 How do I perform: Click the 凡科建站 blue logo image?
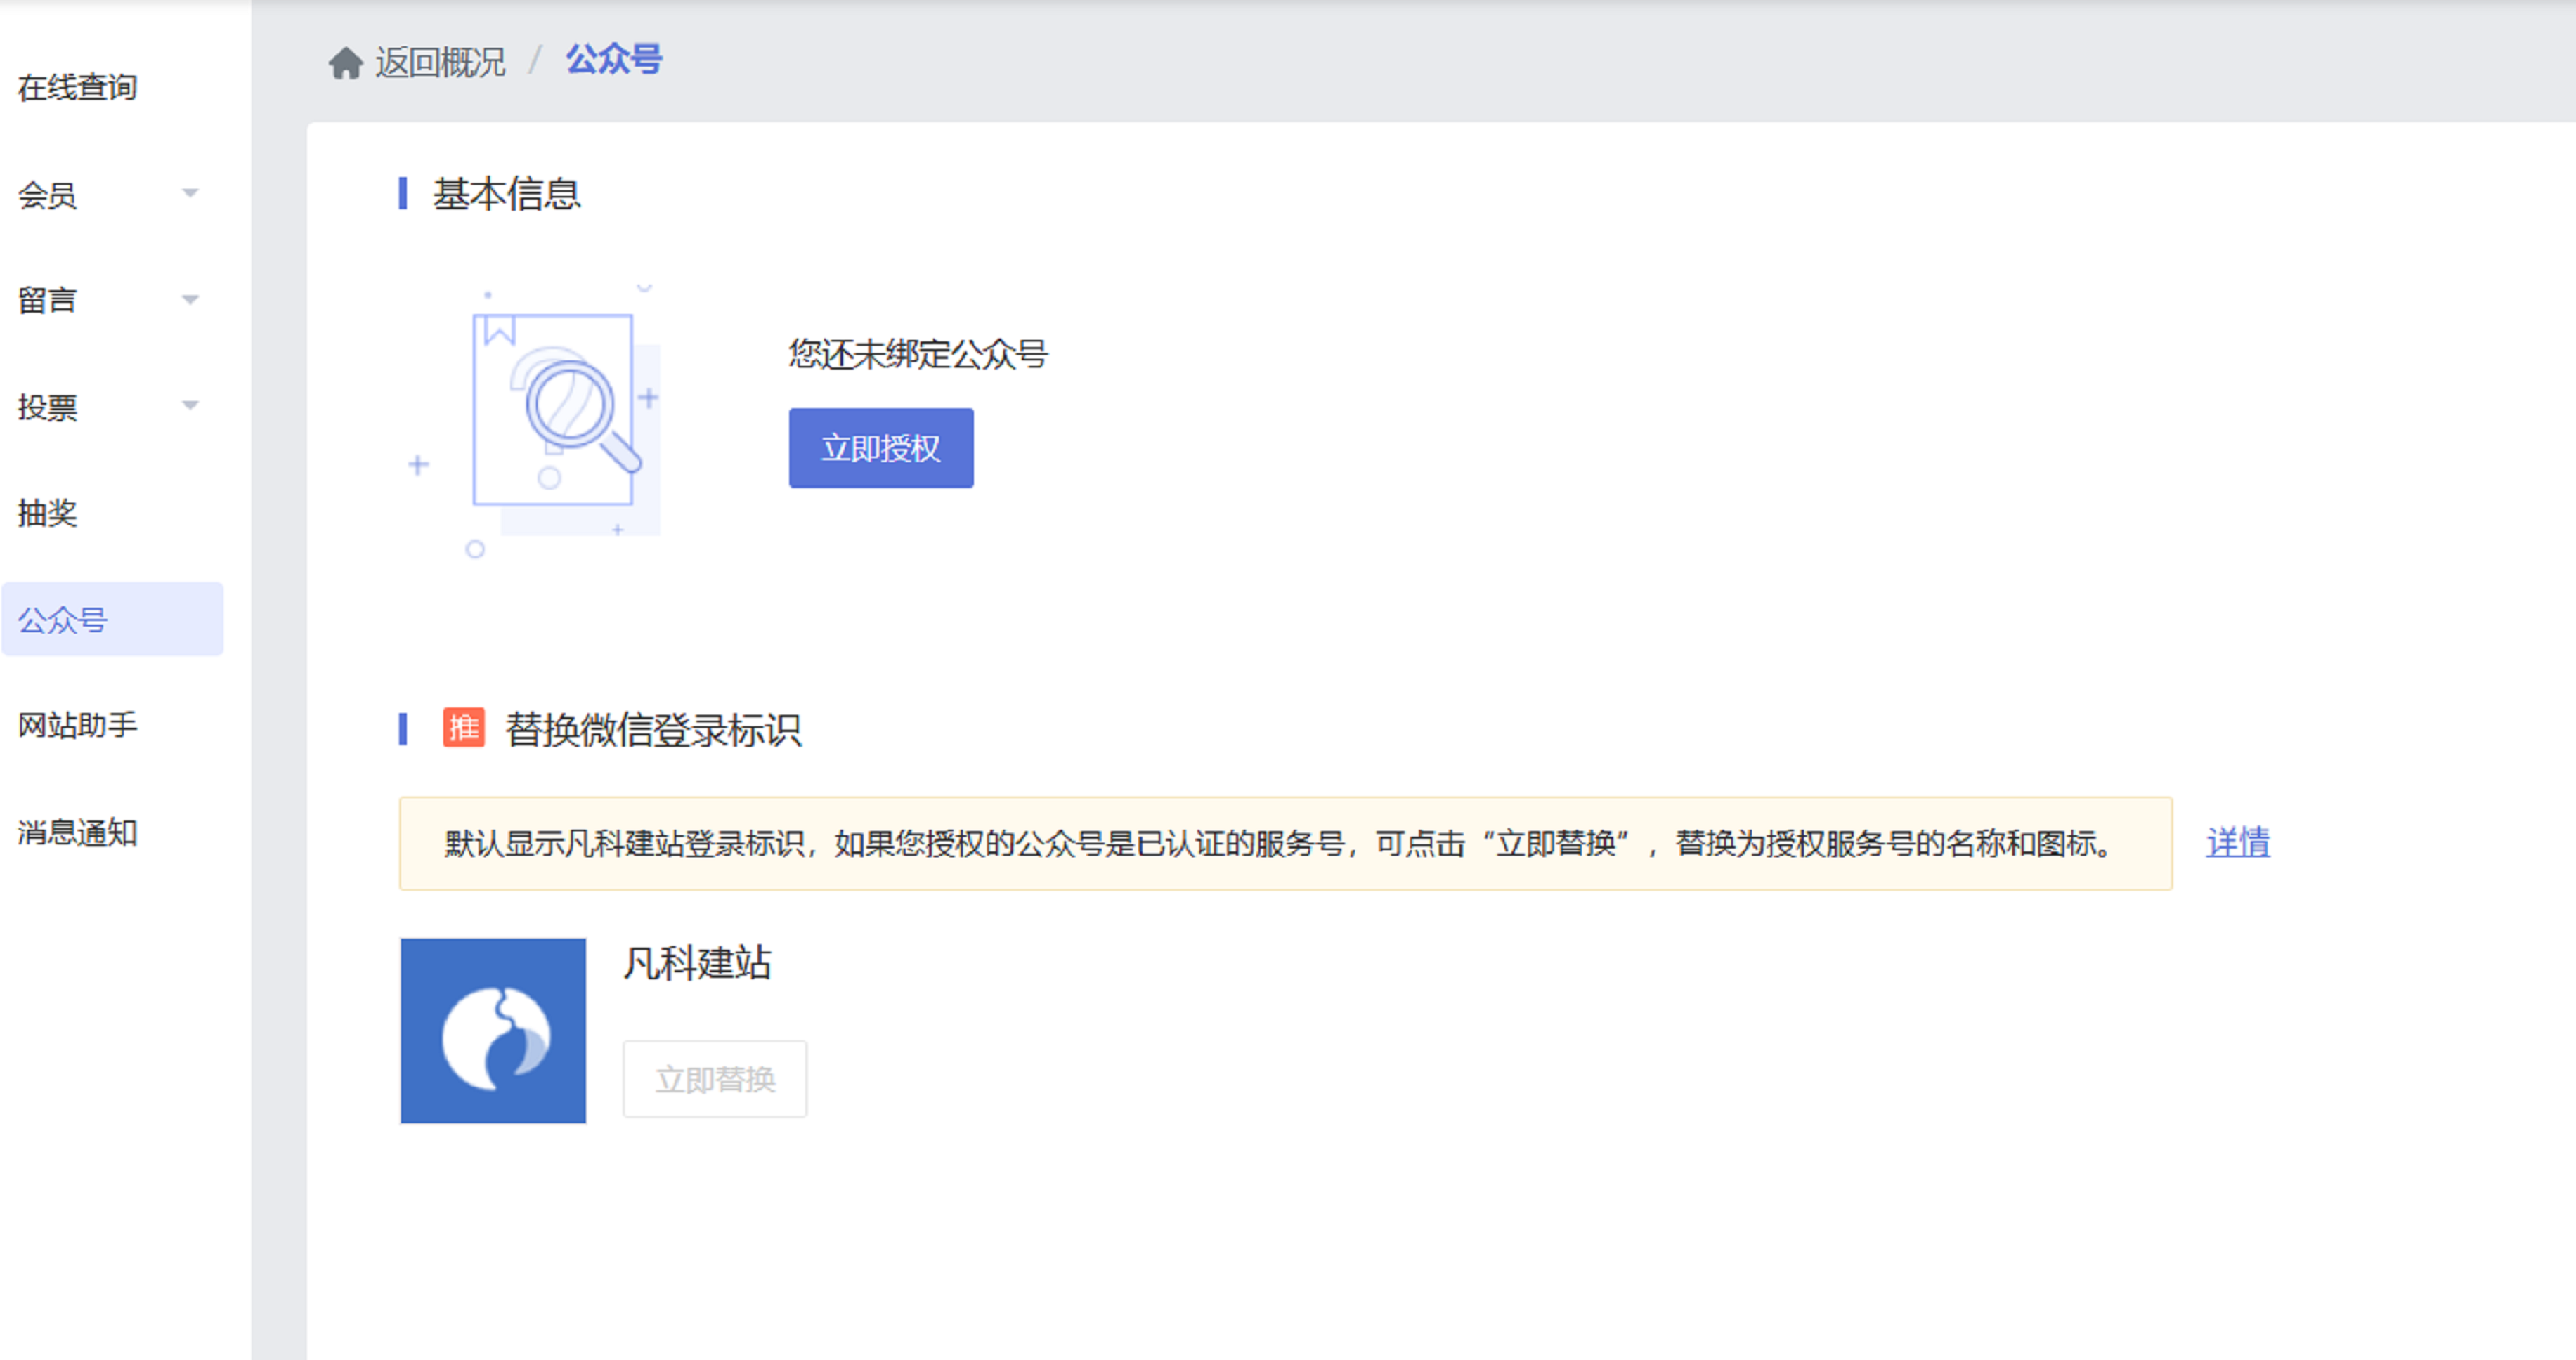(x=493, y=1030)
